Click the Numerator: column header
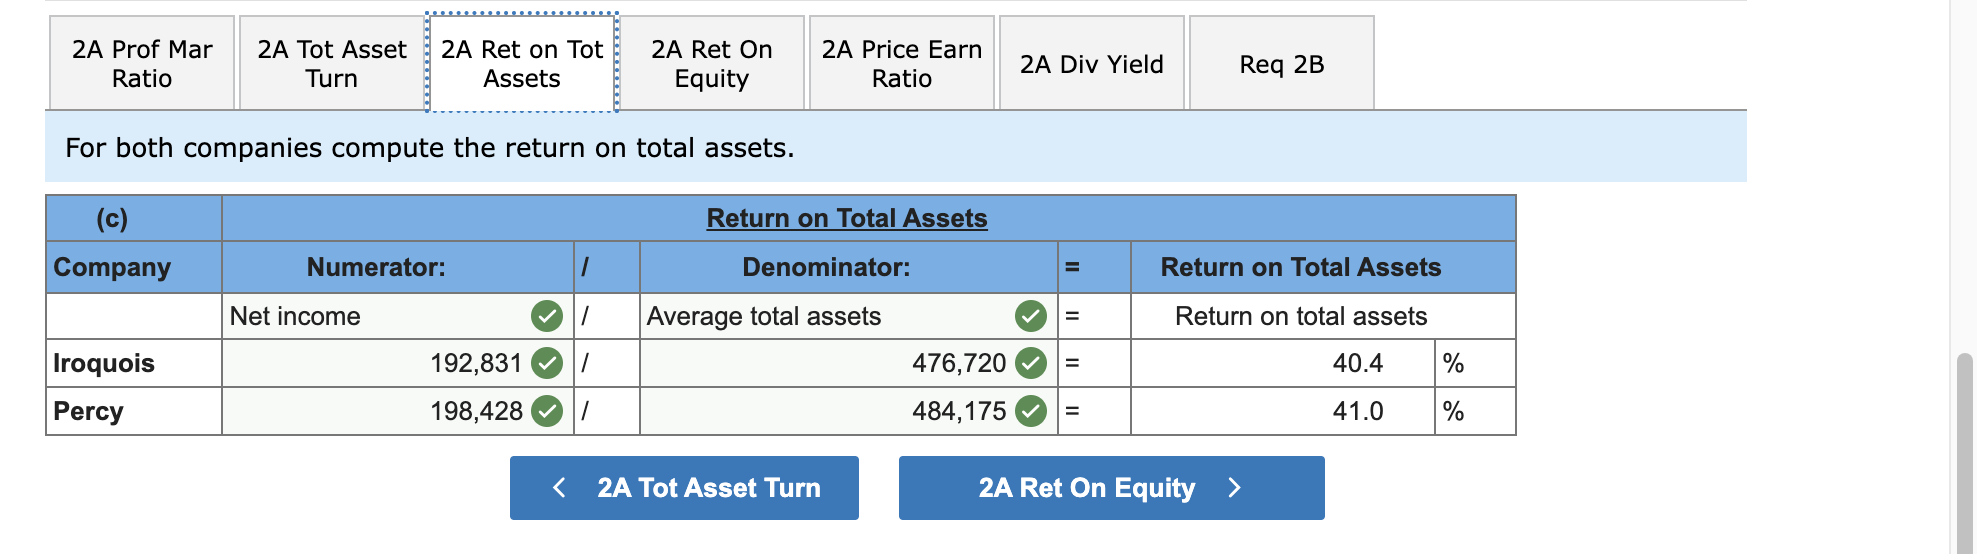 (376, 267)
